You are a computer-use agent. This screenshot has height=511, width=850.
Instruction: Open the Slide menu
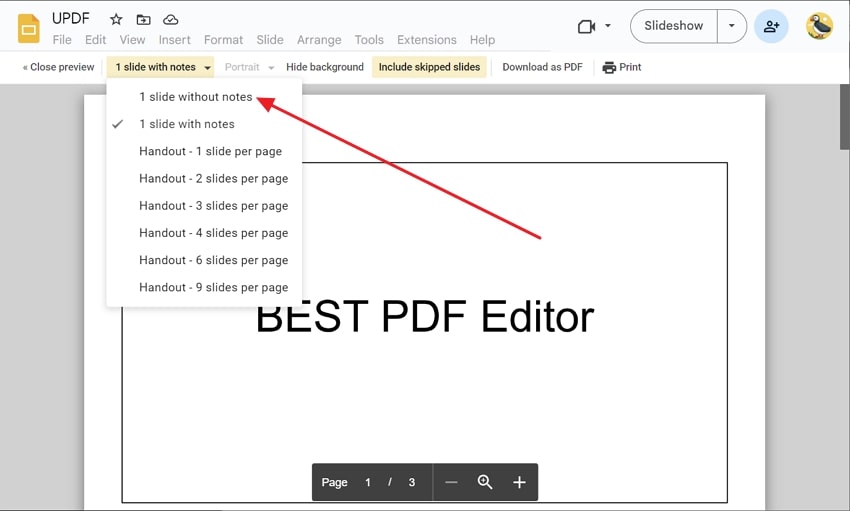pyautogui.click(x=270, y=40)
